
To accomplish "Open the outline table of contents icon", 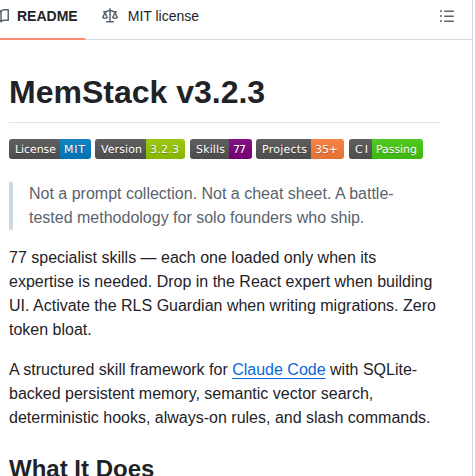I will (x=447, y=16).
